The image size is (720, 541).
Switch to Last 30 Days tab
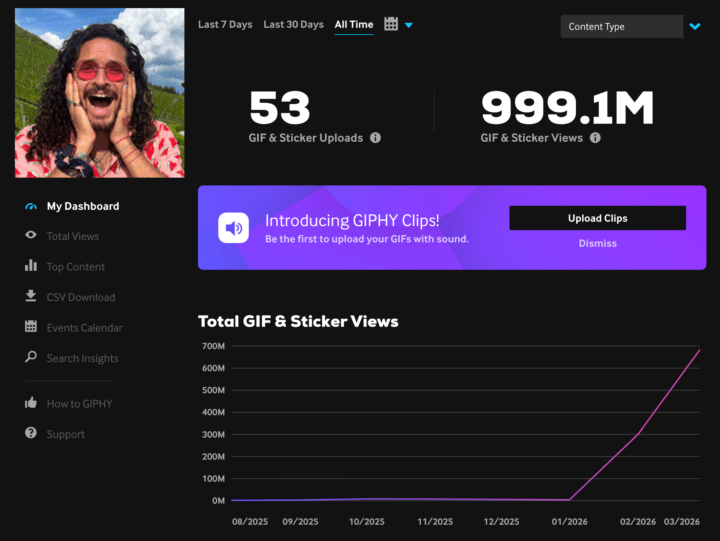point(293,24)
